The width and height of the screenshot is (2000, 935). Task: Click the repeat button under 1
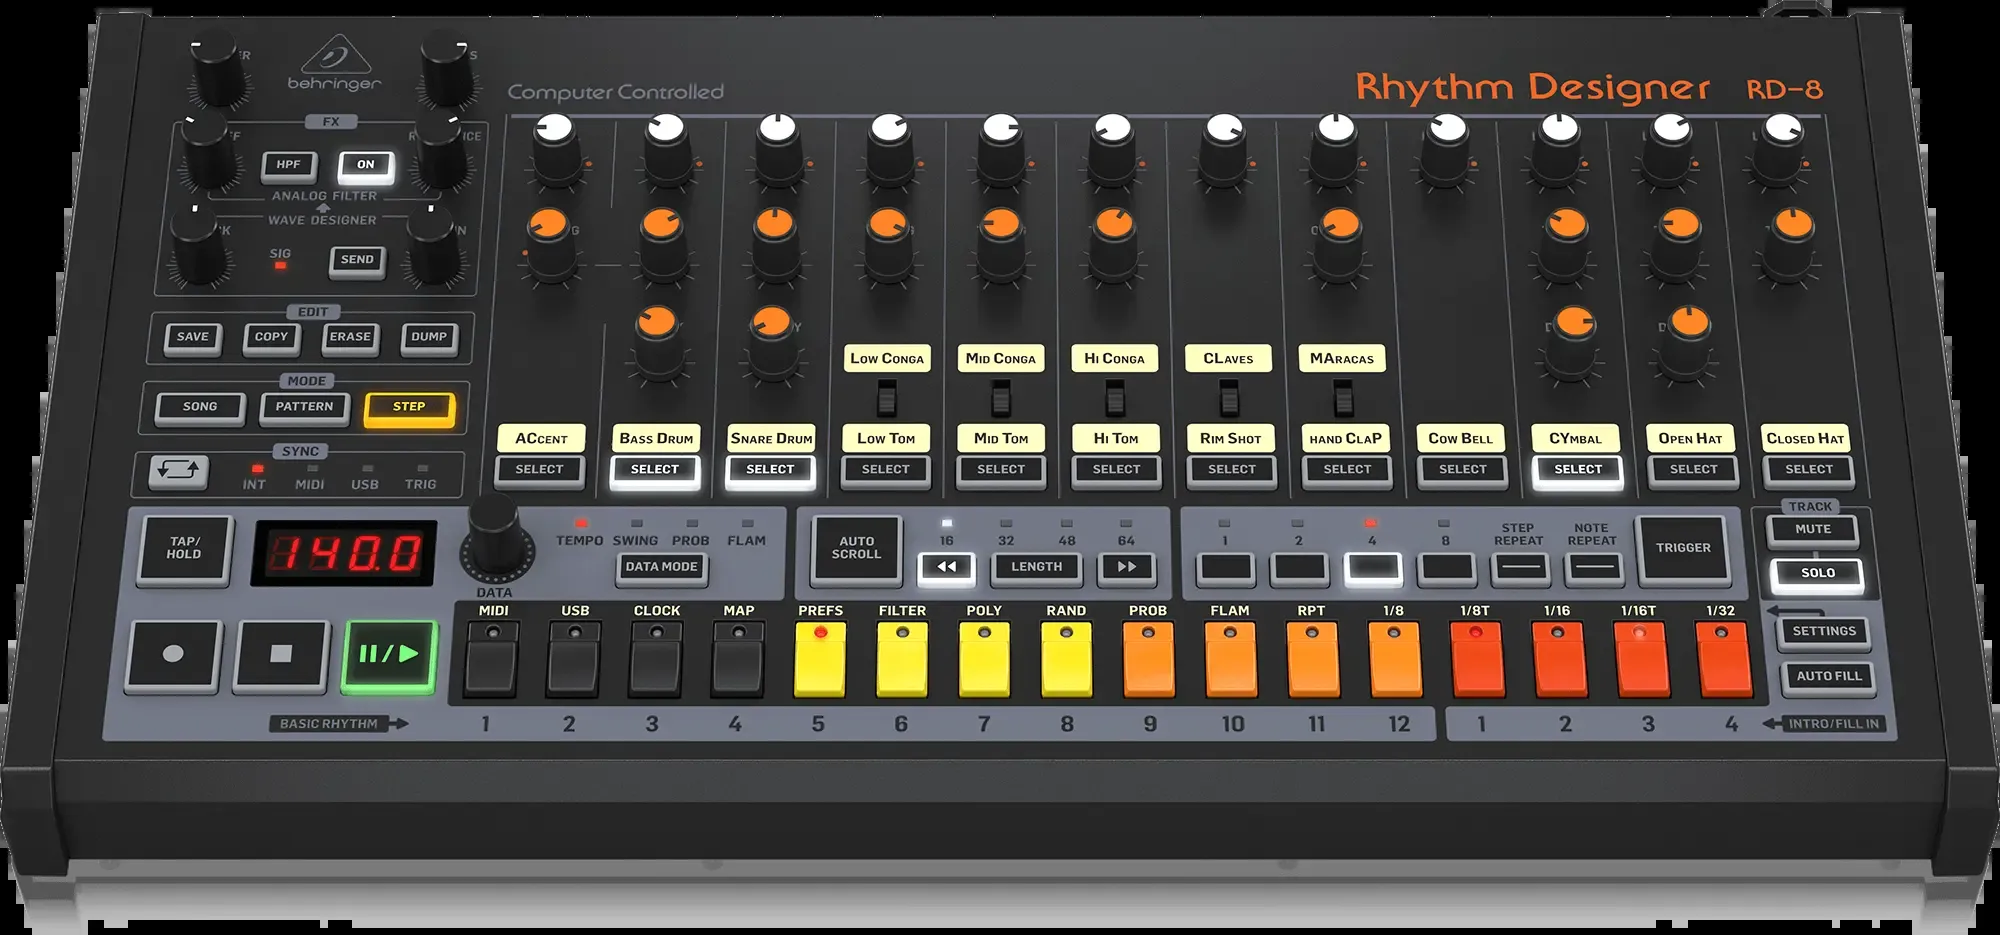tap(1226, 568)
